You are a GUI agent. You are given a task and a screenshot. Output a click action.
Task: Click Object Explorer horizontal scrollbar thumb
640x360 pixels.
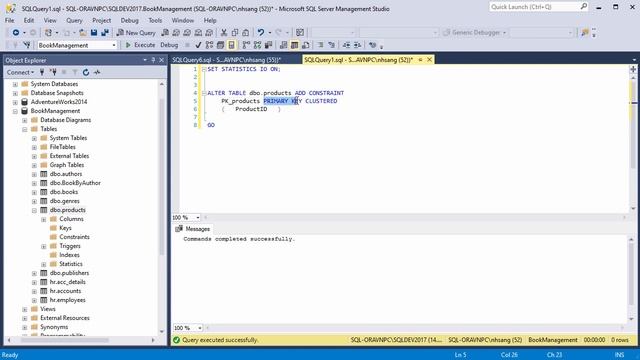click(65, 340)
